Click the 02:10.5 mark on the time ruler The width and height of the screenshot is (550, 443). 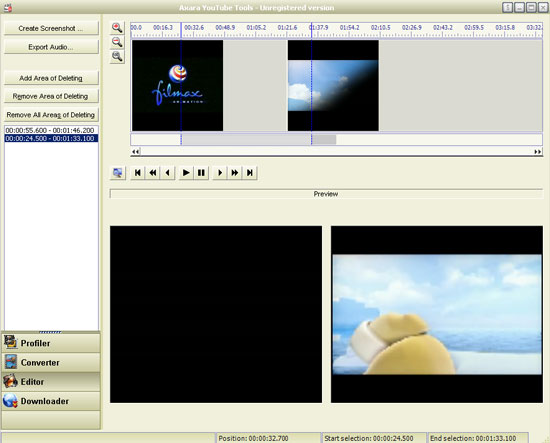coord(381,27)
